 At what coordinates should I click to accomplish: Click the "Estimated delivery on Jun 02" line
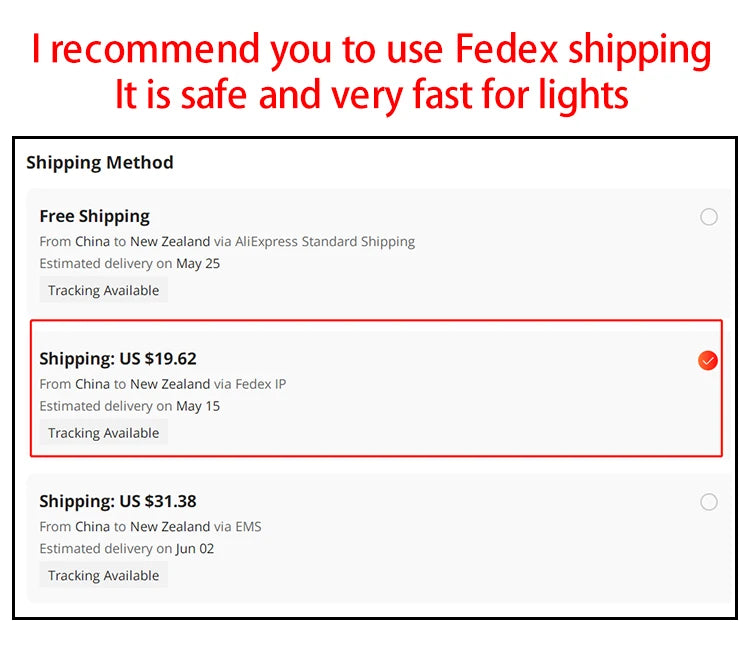pyautogui.click(x=127, y=548)
